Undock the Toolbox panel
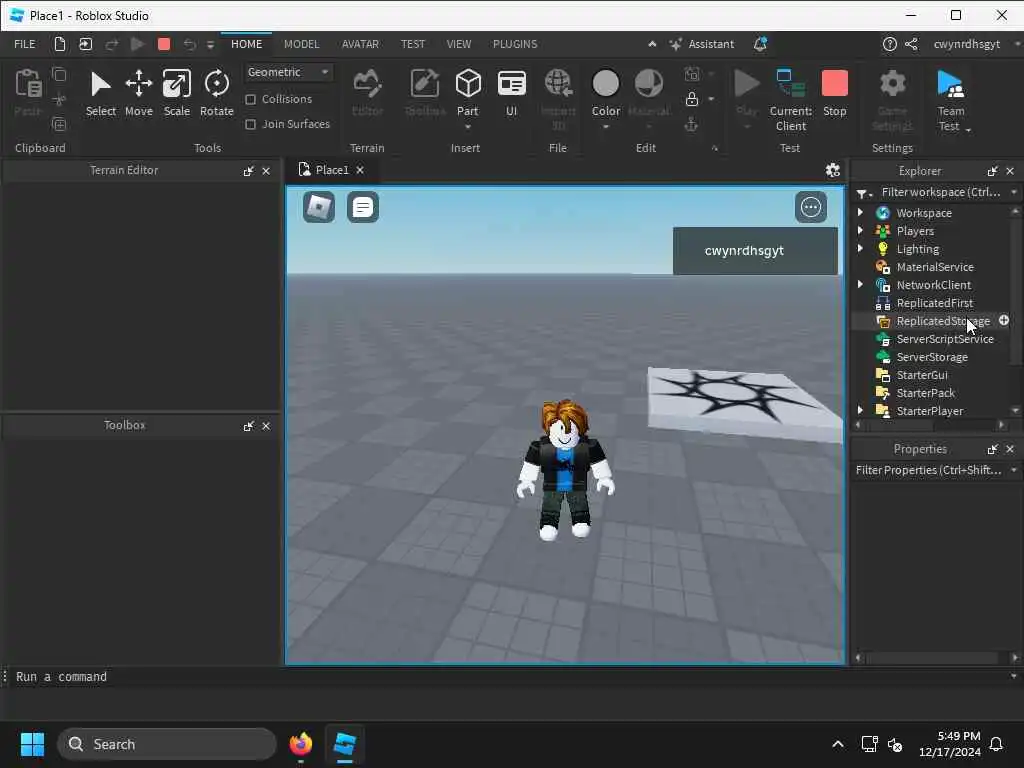Screen dimensions: 1024x768 coord(248,426)
